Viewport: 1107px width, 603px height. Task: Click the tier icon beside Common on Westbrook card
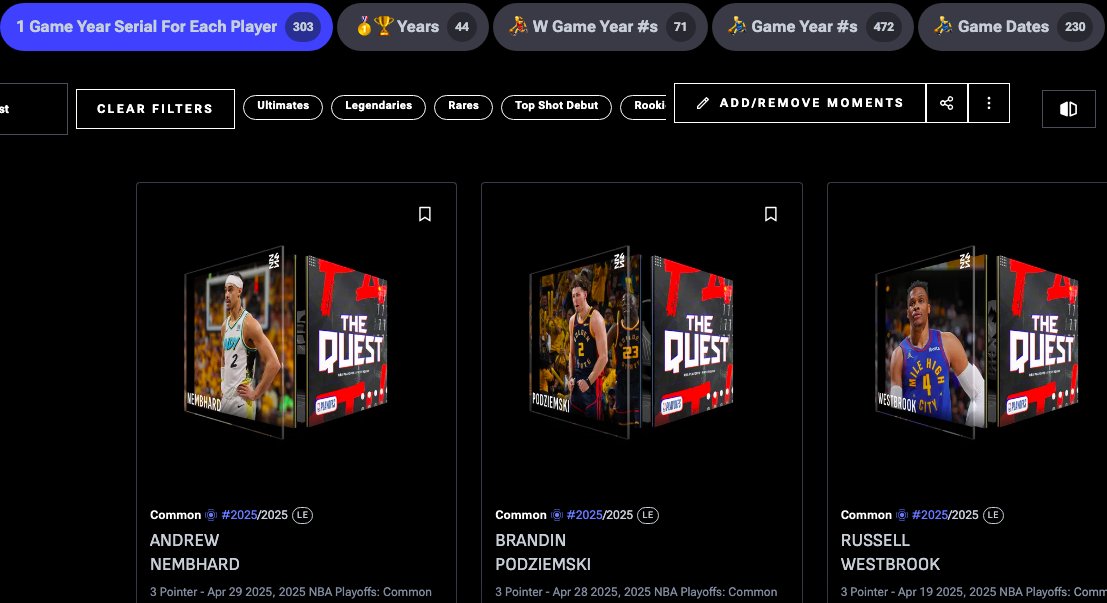(902, 515)
